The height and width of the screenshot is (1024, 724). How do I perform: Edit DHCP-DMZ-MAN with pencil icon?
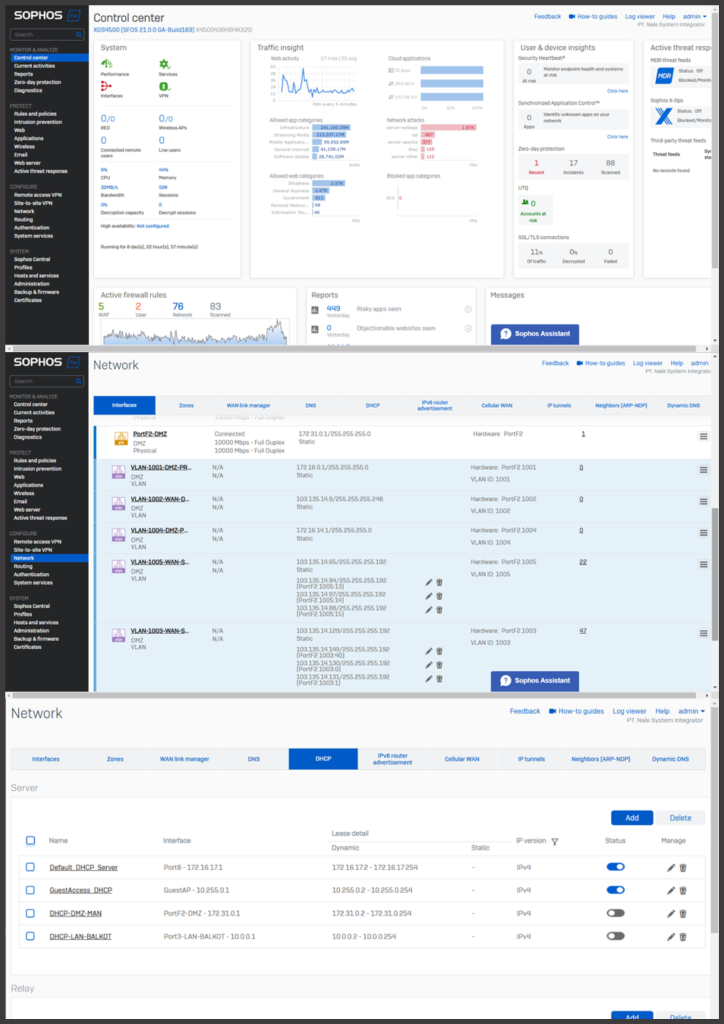click(670, 914)
